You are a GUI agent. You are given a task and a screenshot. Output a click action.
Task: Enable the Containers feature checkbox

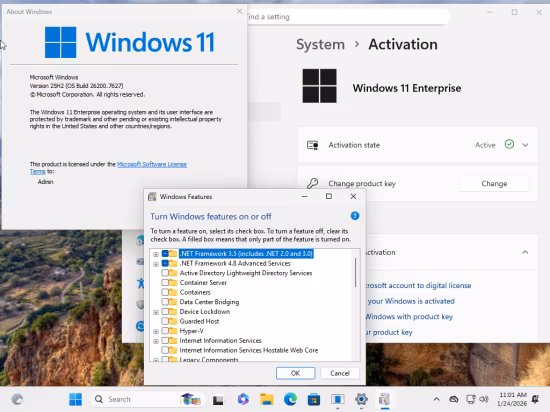click(x=165, y=292)
